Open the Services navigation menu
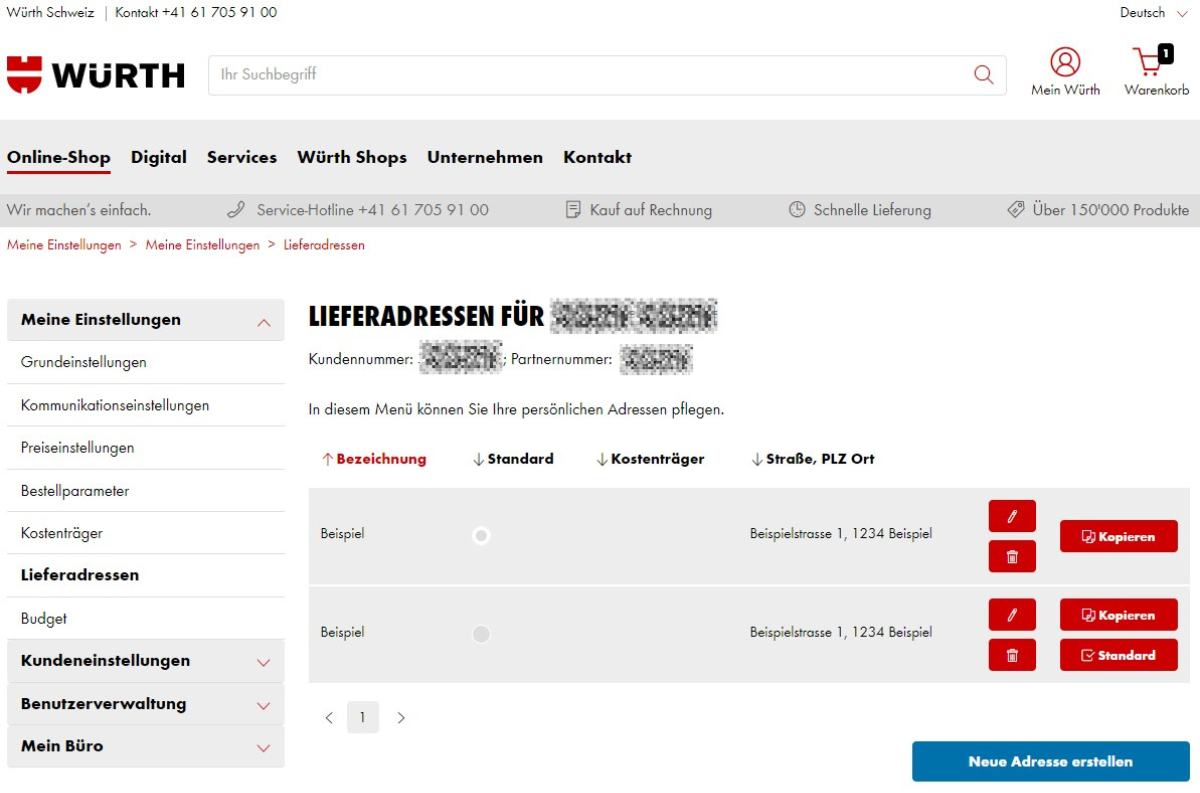The image size is (1200, 793). point(242,157)
